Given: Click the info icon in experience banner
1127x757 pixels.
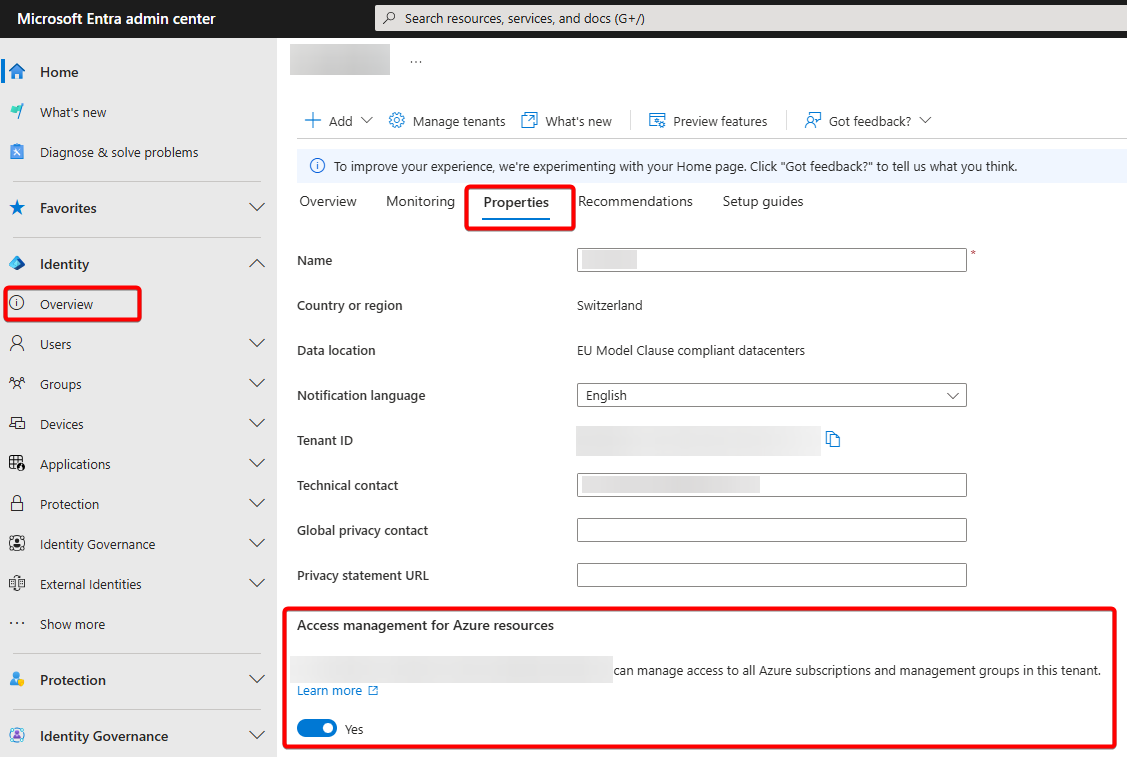Looking at the screenshot, I should [317, 166].
